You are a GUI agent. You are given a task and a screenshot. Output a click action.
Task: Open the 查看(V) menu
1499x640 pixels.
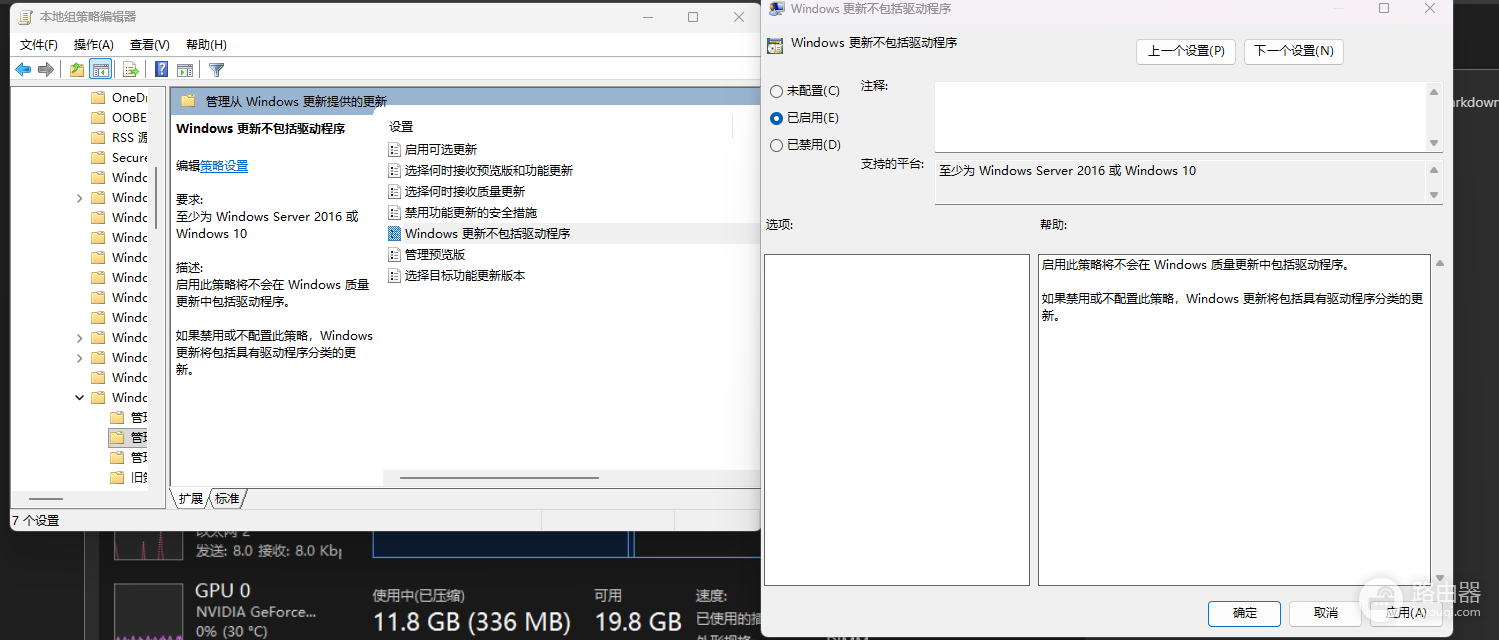click(150, 45)
